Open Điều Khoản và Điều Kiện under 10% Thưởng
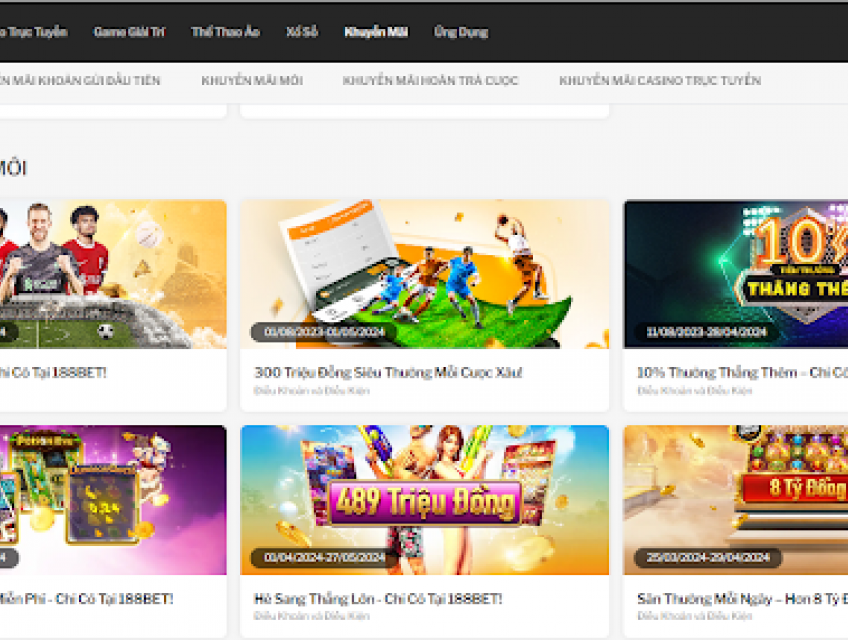 694,391
